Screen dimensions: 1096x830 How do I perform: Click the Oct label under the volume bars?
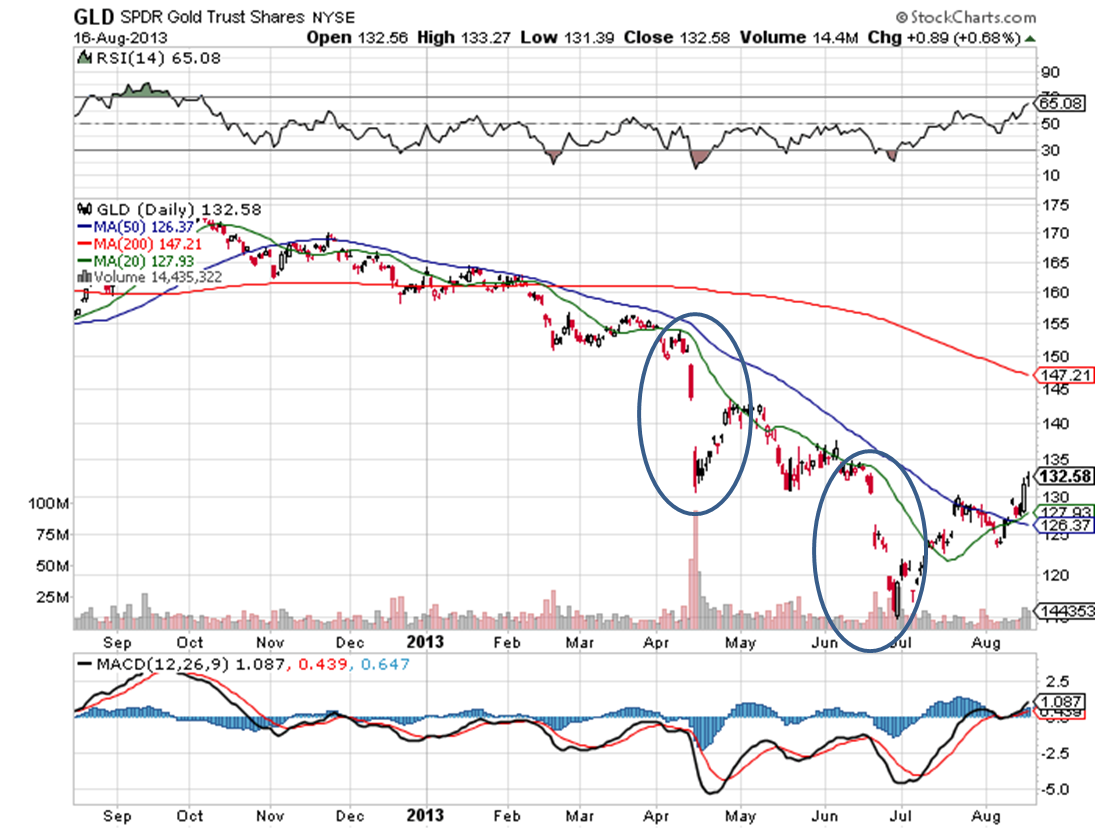189,643
